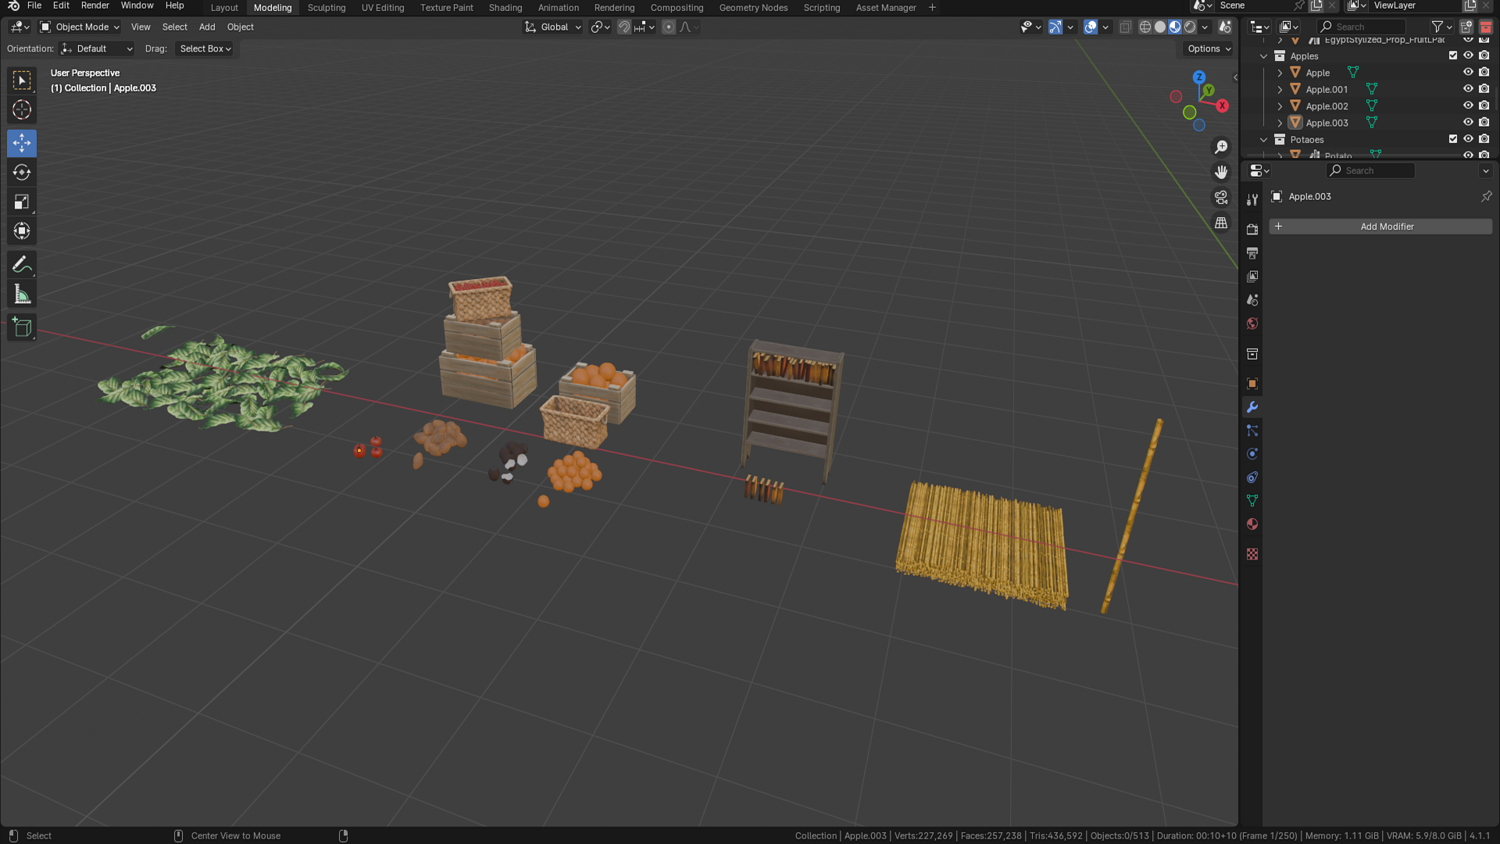The height and width of the screenshot is (844, 1500).
Task: Open the Texture properties checkerboard tab
Action: coord(1252,554)
